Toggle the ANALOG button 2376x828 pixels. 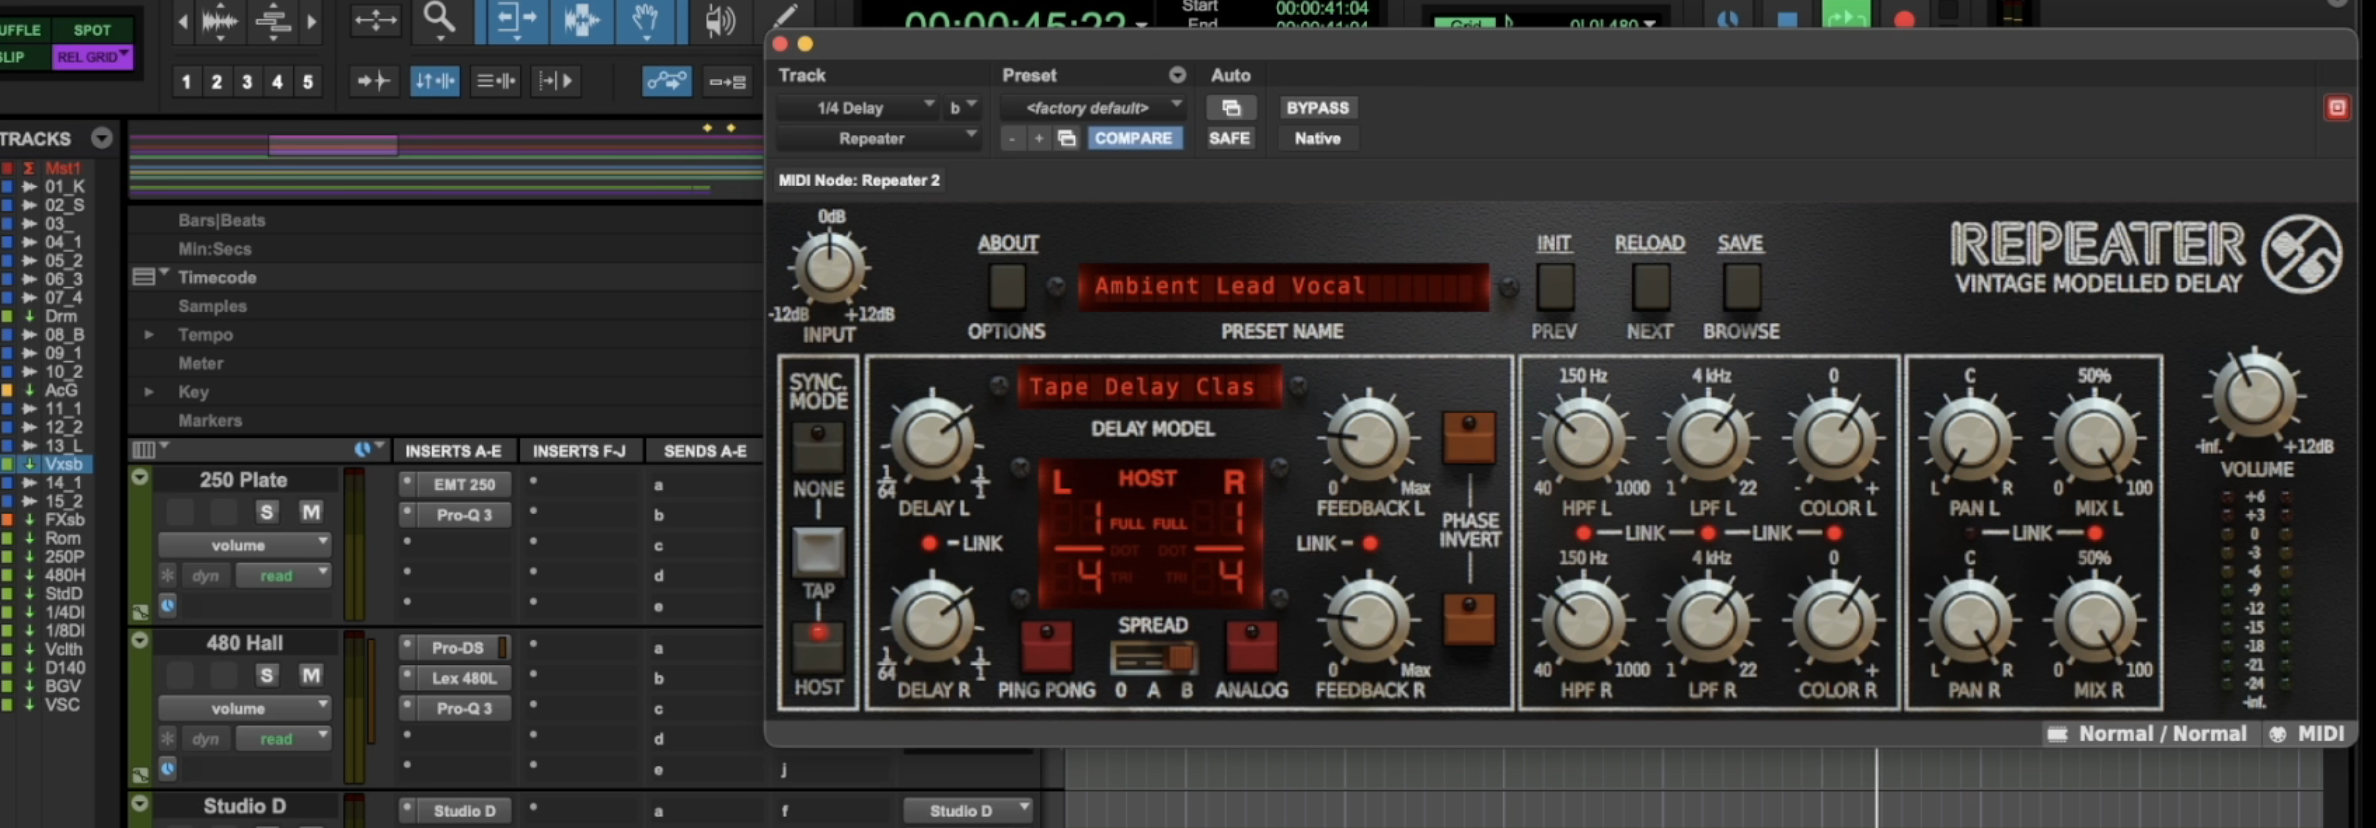click(1251, 645)
